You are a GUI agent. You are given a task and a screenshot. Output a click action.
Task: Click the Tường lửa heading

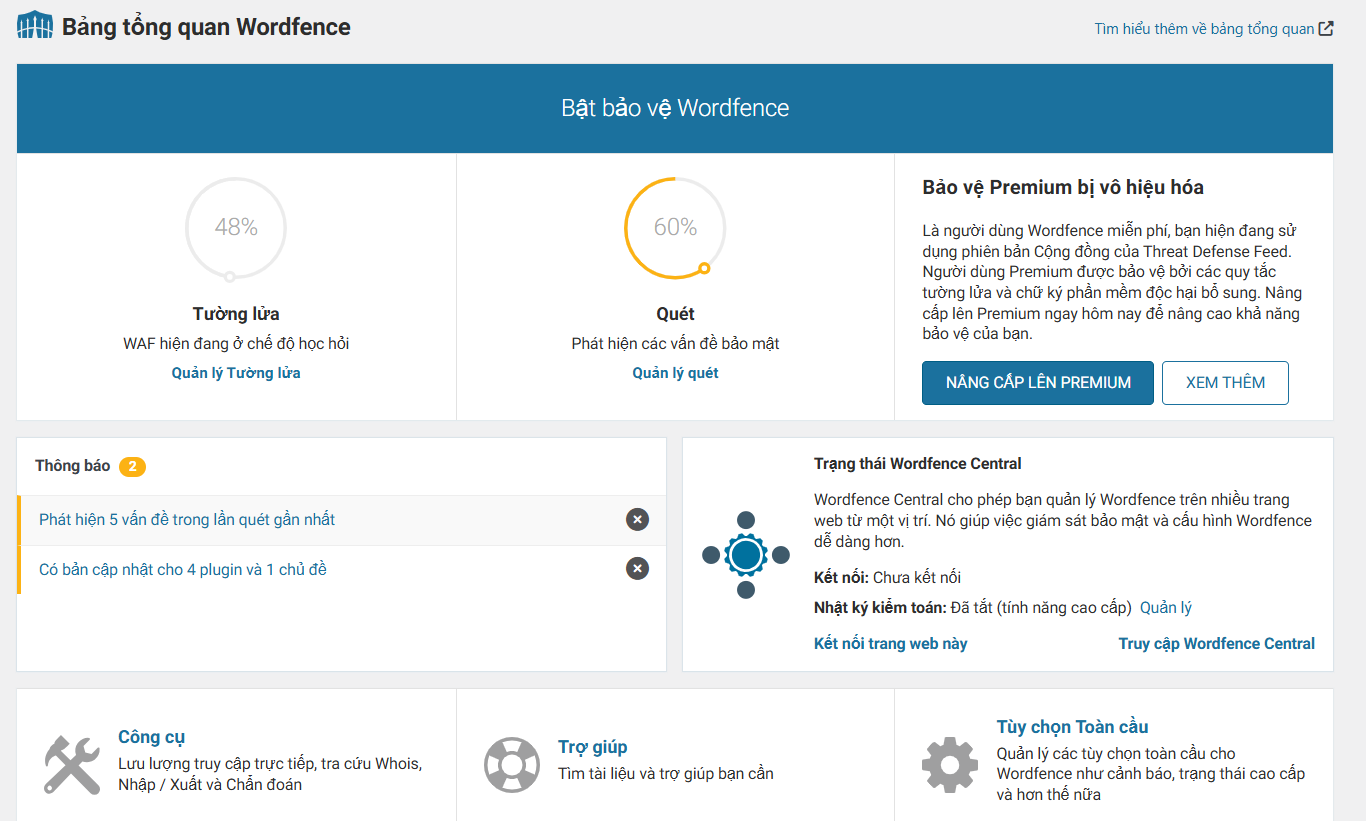tap(236, 314)
